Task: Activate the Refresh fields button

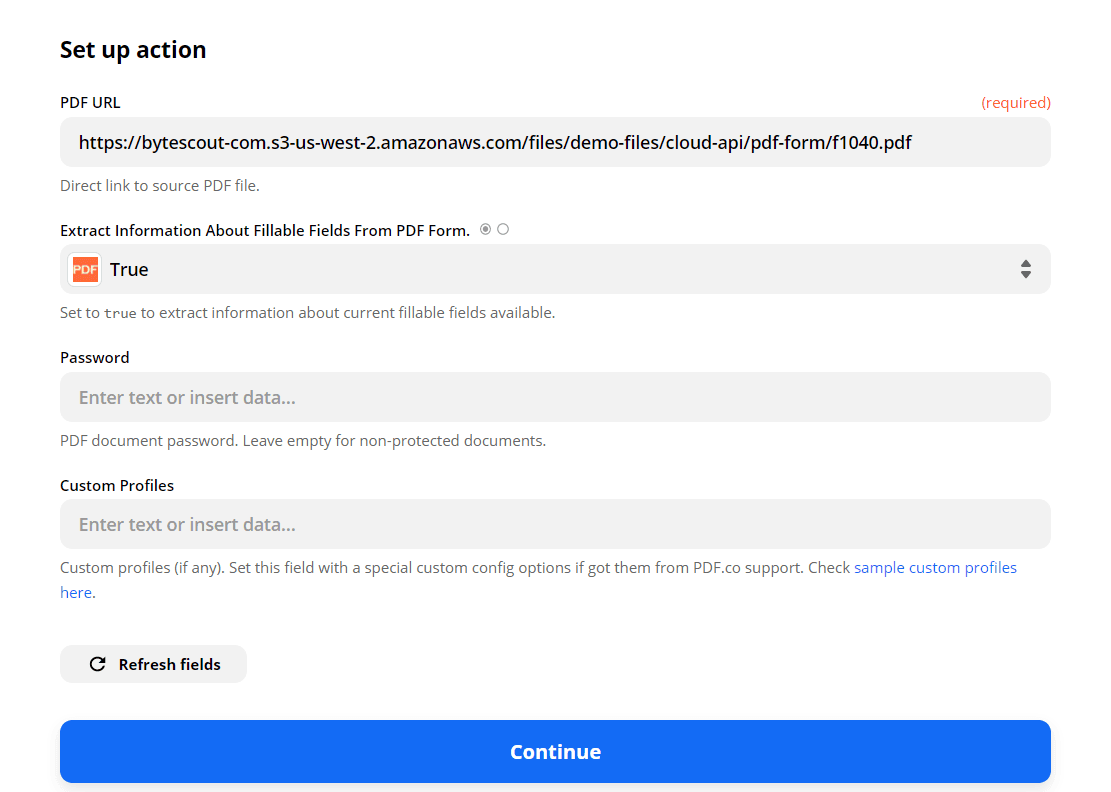Action: click(153, 663)
